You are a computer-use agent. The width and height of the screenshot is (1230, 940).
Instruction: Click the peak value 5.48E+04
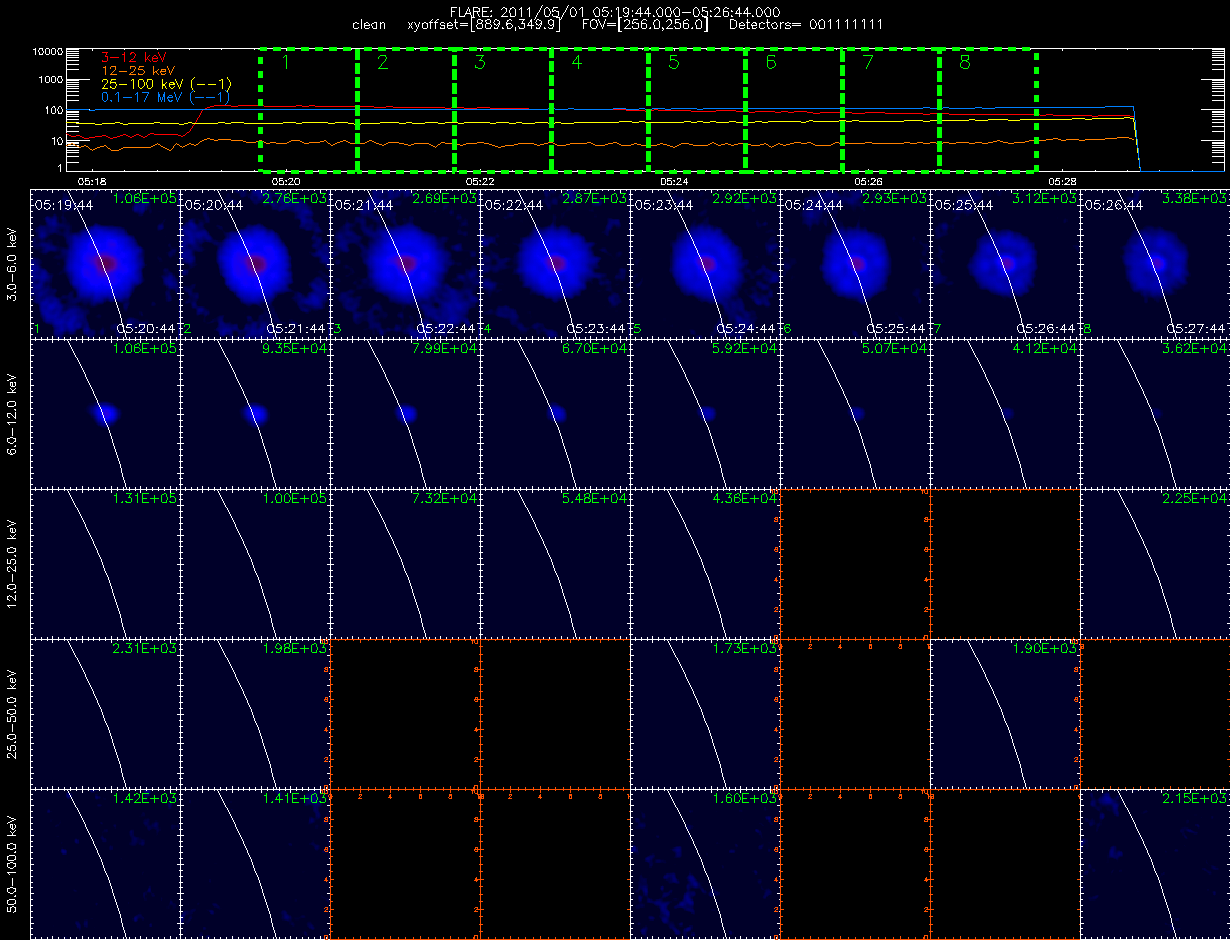pyautogui.click(x=595, y=499)
